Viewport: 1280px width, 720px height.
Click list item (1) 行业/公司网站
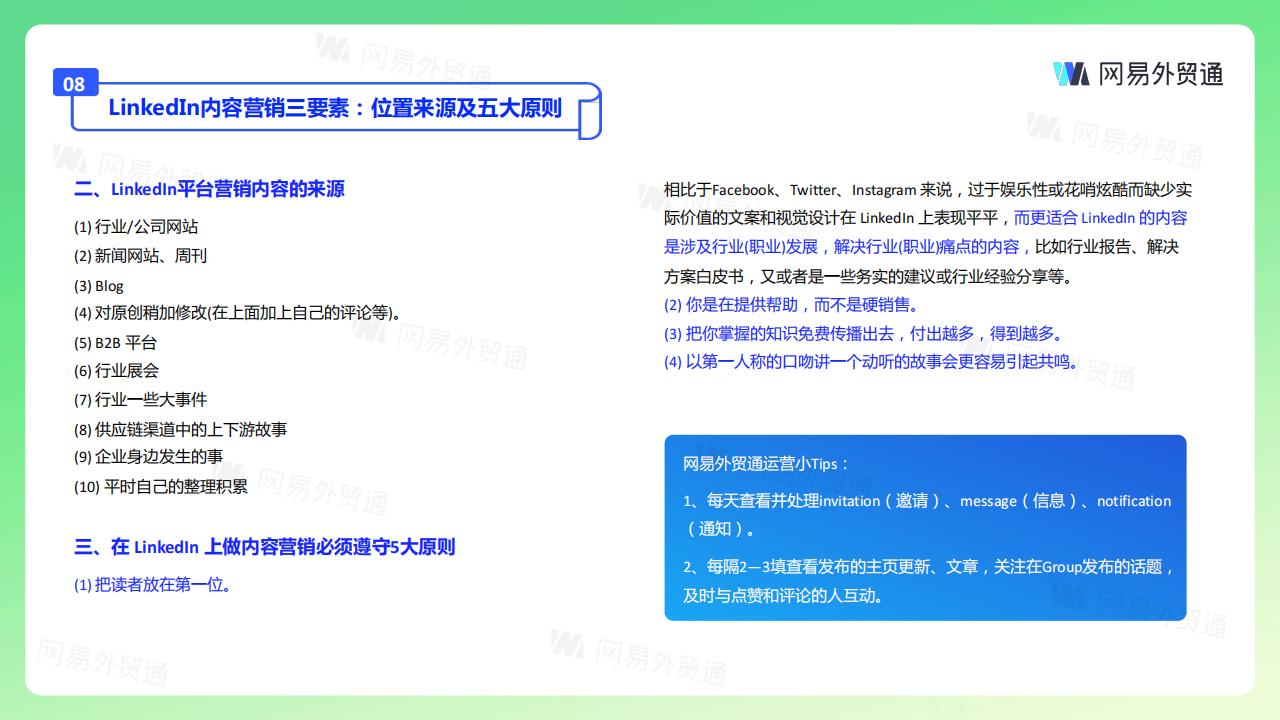pyautogui.click(x=136, y=227)
